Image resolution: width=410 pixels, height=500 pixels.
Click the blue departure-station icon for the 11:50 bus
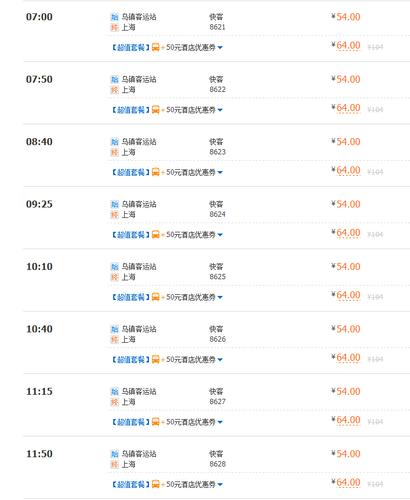coord(115,454)
